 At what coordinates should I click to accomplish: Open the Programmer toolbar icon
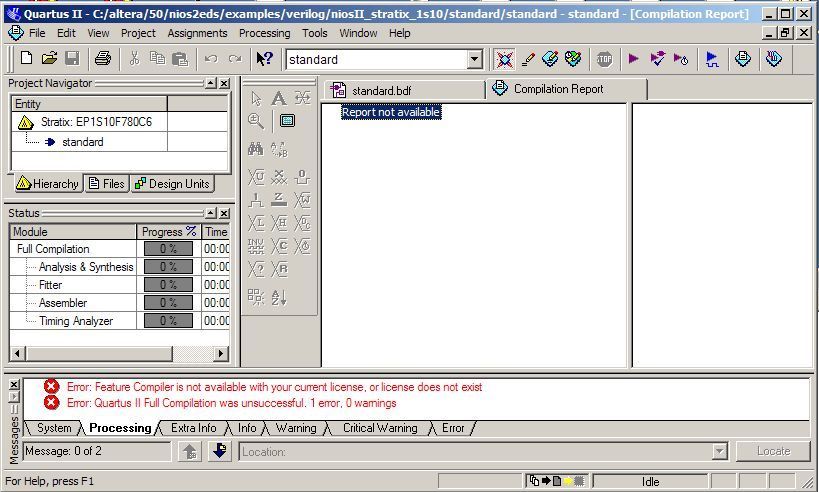(774, 58)
